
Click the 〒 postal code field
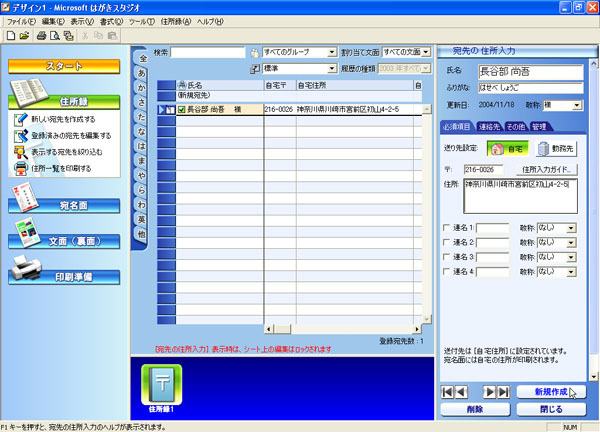click(483, 170)
